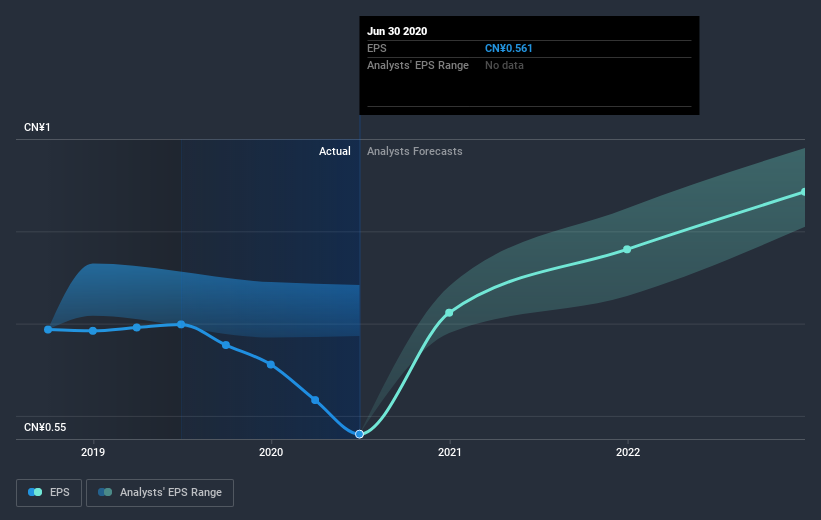Image resolution: width=821 pixels, height=520 pixels.
Task: Click the No data tooltip value
Action: point(504,65)
